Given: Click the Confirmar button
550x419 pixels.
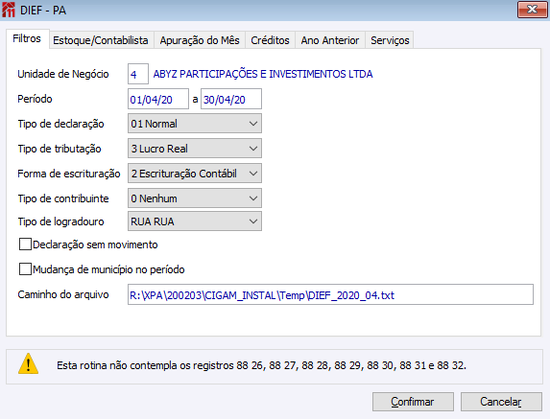Looking at the screenshot, I should pyautogui.click(x=413, y=402).
